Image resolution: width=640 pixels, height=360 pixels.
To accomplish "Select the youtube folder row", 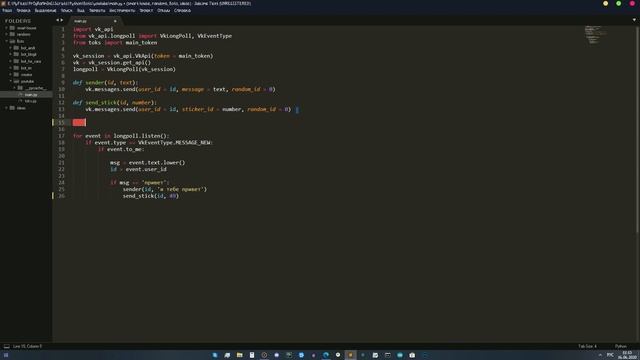I will tap(26, 81).
